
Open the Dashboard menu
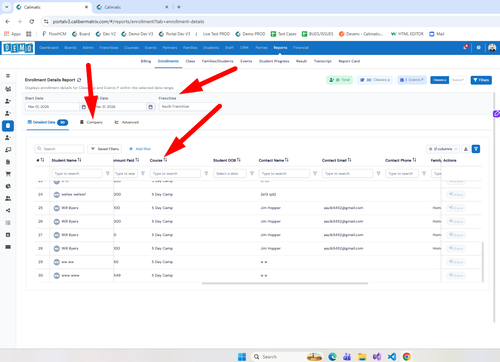[49, 48]
